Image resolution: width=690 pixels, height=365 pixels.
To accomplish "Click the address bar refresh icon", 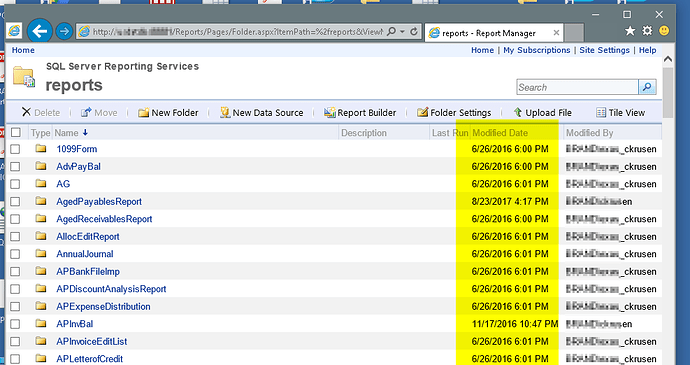I will pos(414,32).
